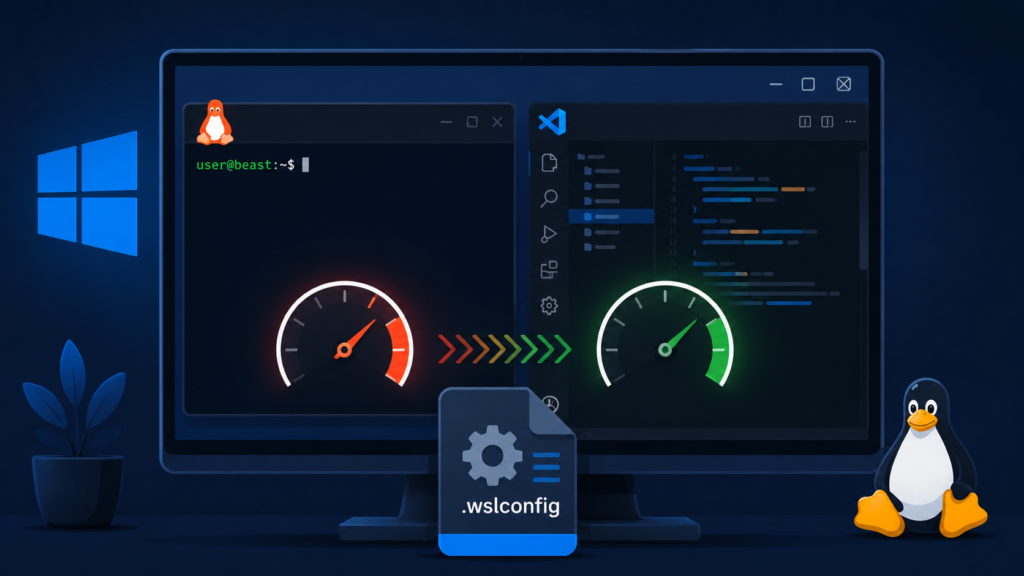Select the highlighted file row in VS Code explorer
Image resolution: width=1024 pixels, height=576 pixels.
tap(611, 216)
